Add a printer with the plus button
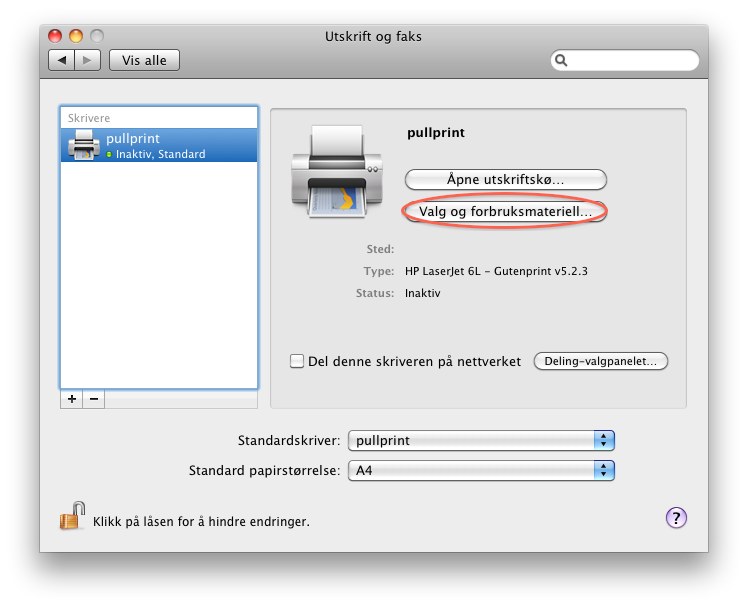748x607 pixels. (71, 398)
